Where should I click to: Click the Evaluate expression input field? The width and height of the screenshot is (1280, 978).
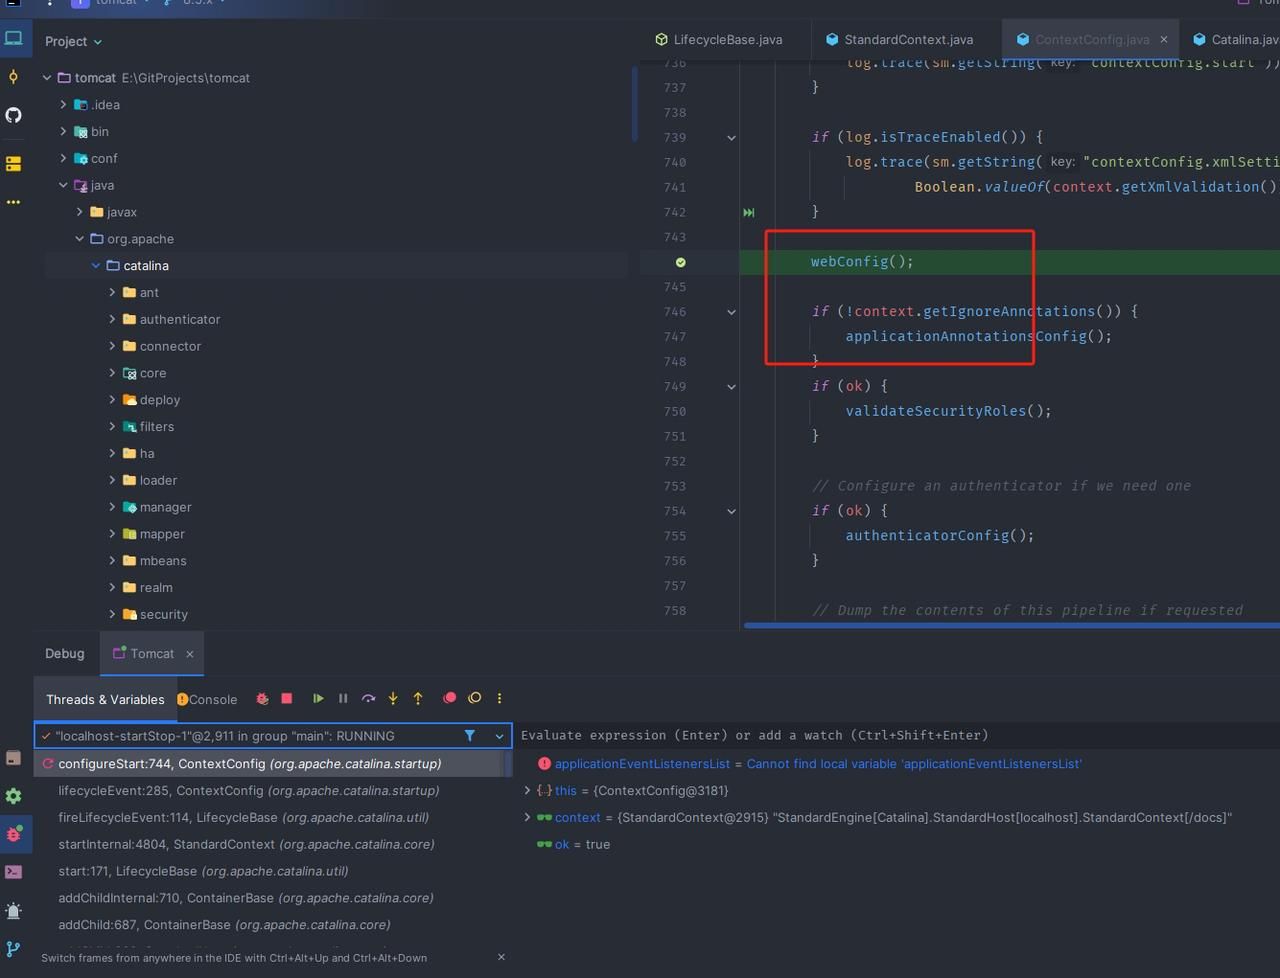coord(898,735)
